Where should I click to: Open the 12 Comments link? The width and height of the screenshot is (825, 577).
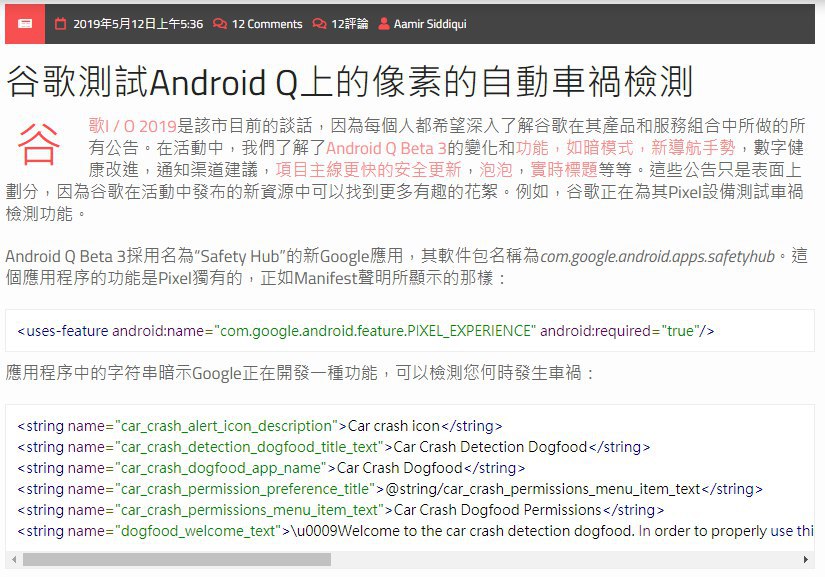[267, 24]
